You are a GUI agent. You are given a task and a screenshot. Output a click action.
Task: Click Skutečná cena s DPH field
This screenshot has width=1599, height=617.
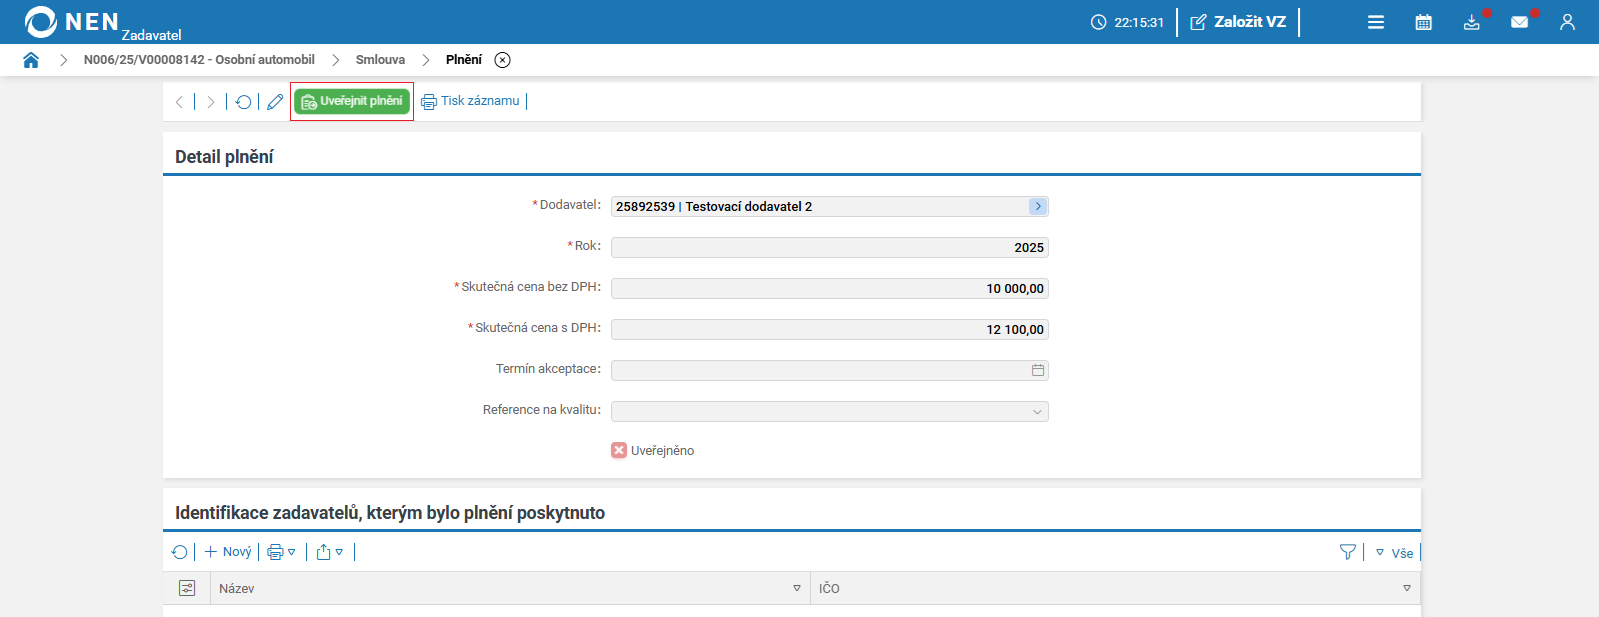[830, 329]
